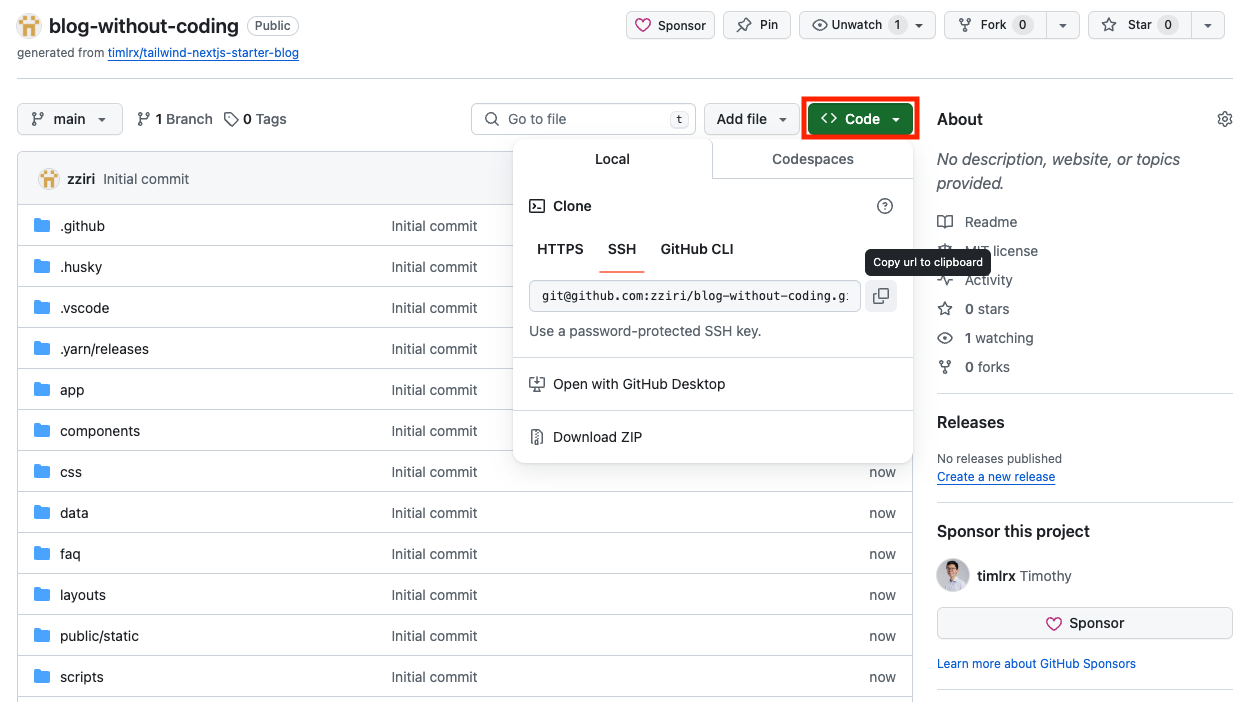1247x702 pixels.
Task: Click the components folder icon
Action: pos(42,431)
